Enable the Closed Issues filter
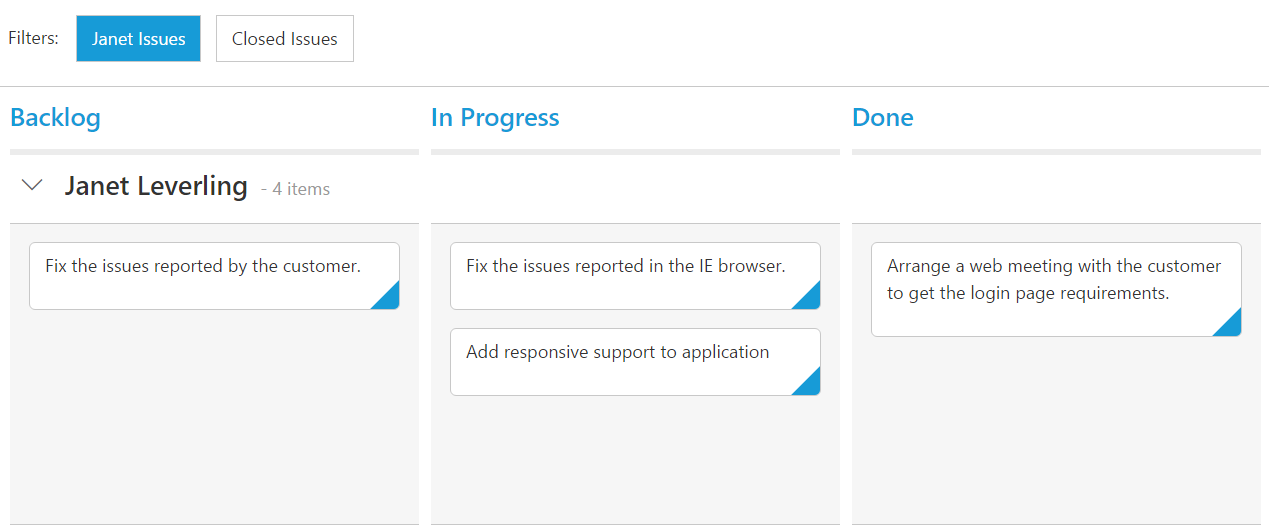The width and height of the screenshot is (1269, 532). pyautogui.click(x=284, y=39)
